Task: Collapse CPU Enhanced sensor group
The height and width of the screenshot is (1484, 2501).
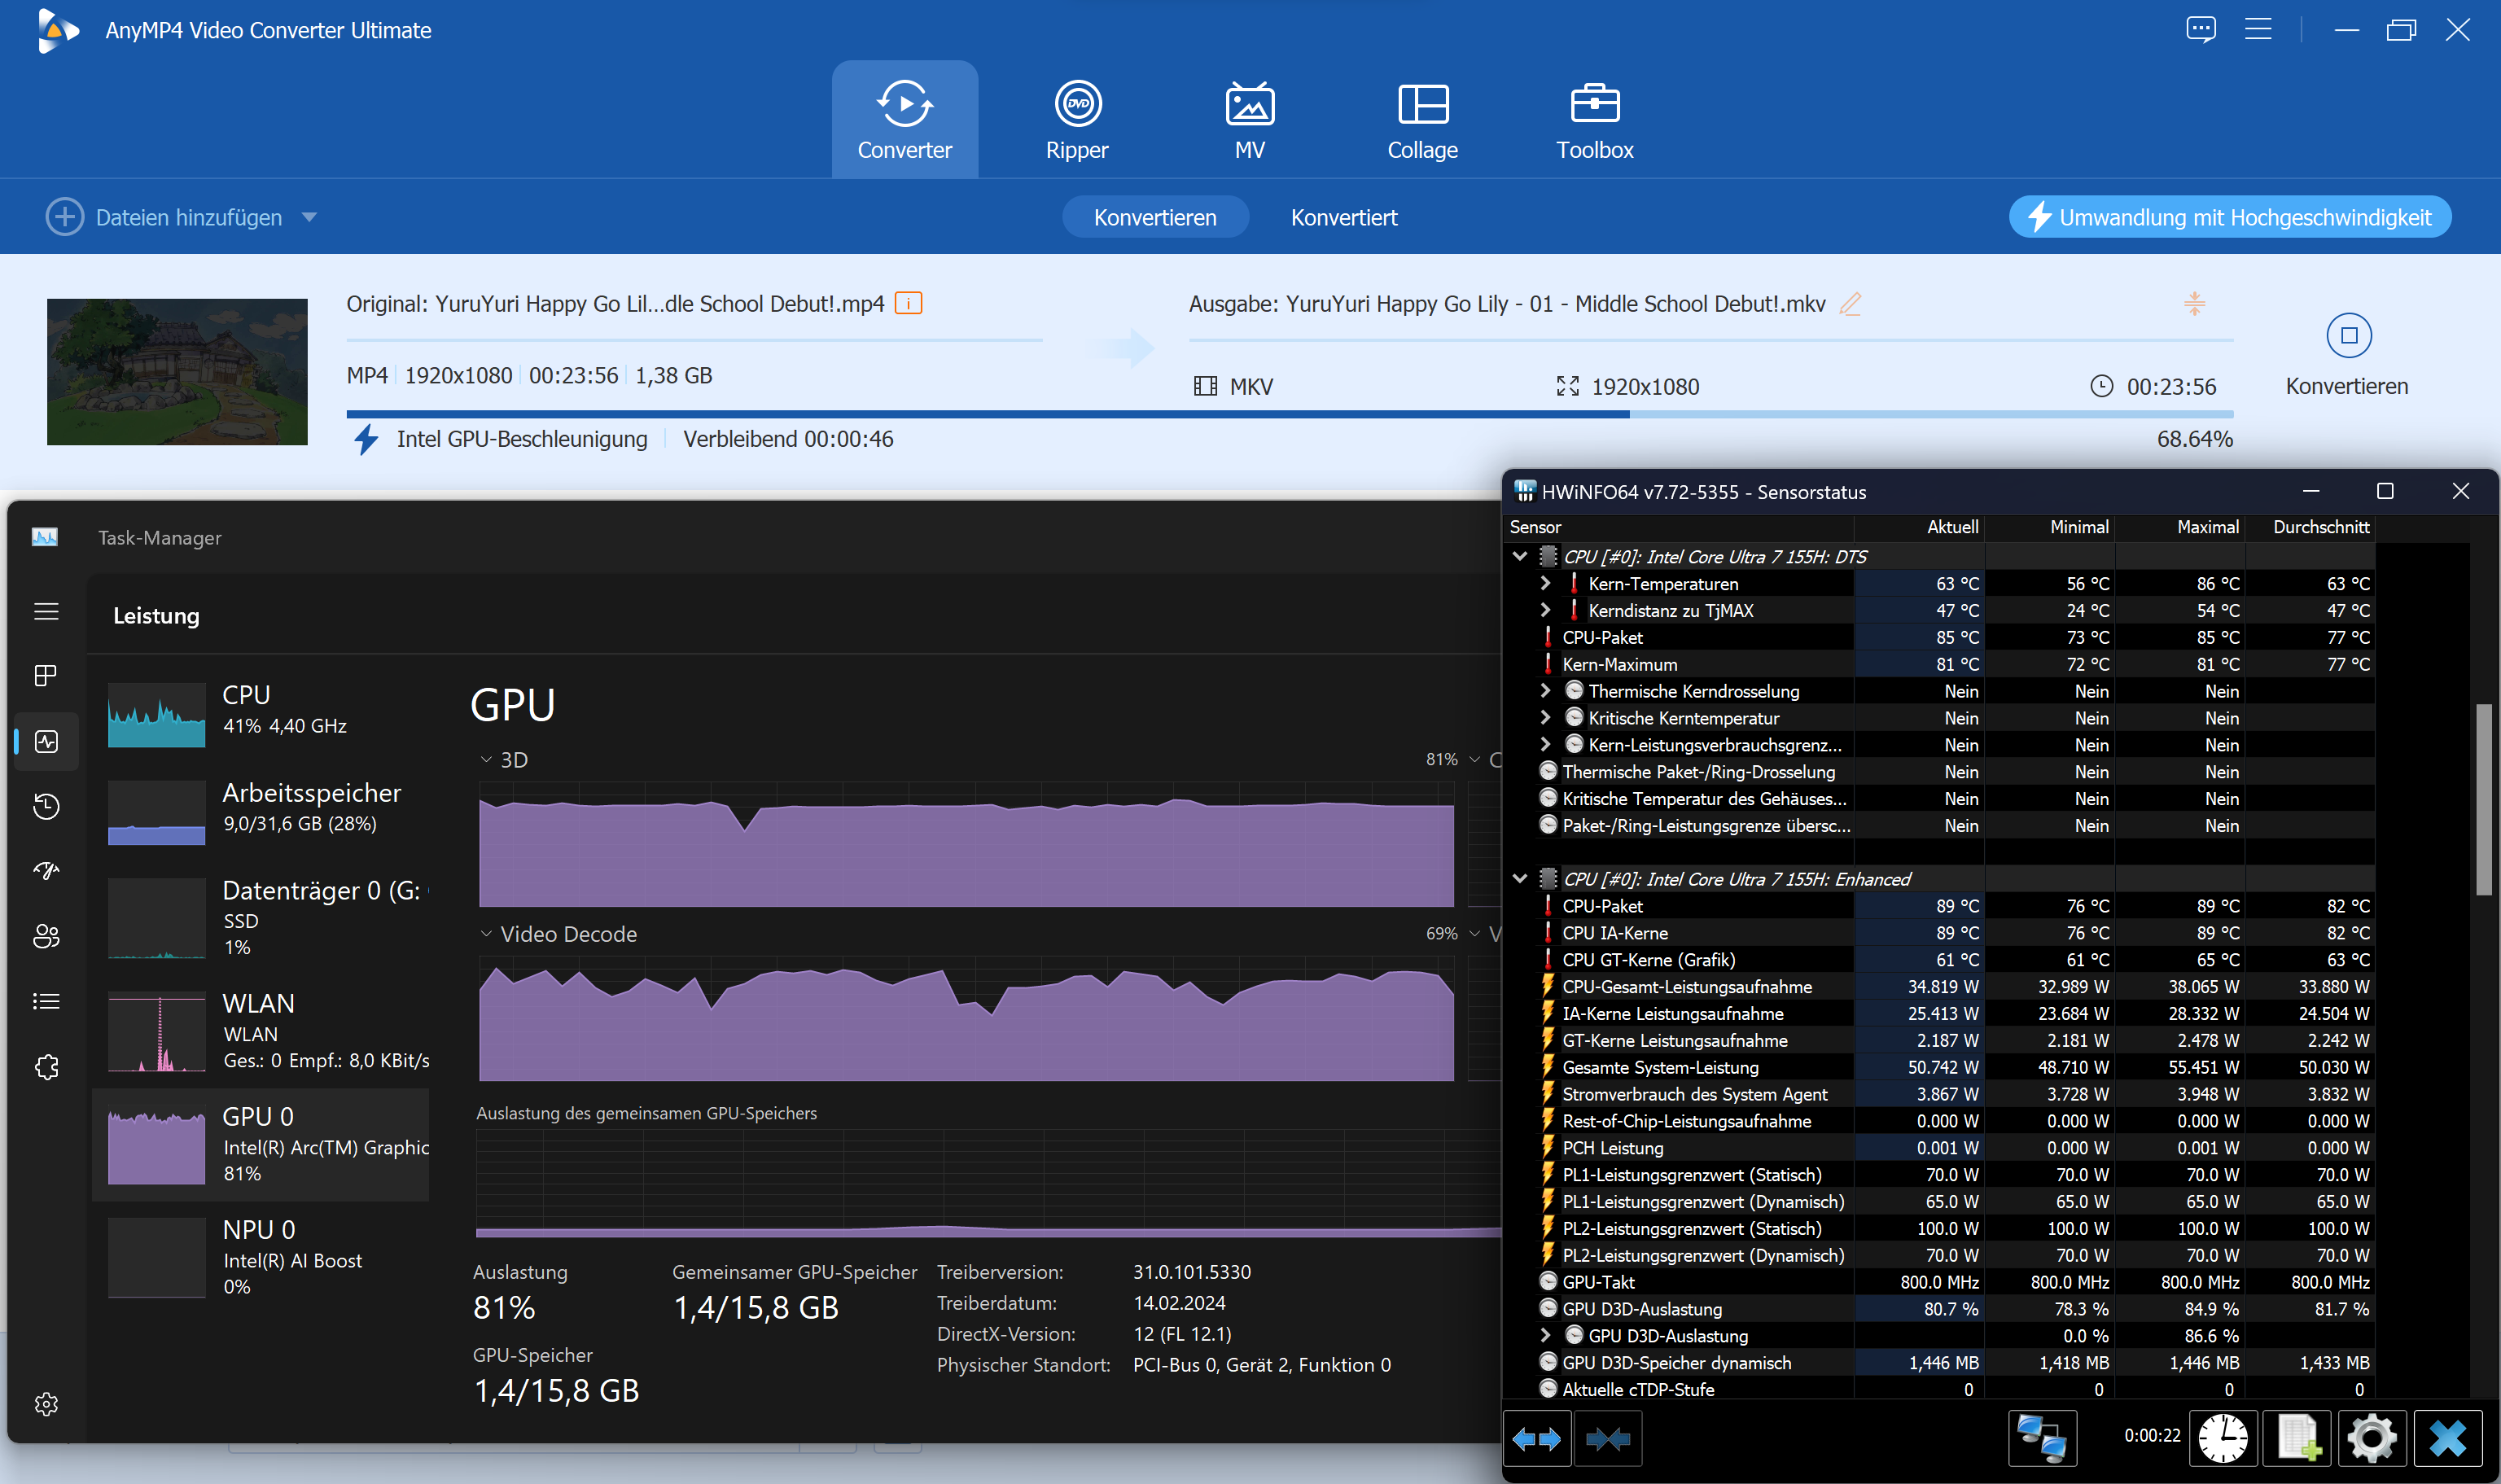Action: point(1520,878)
